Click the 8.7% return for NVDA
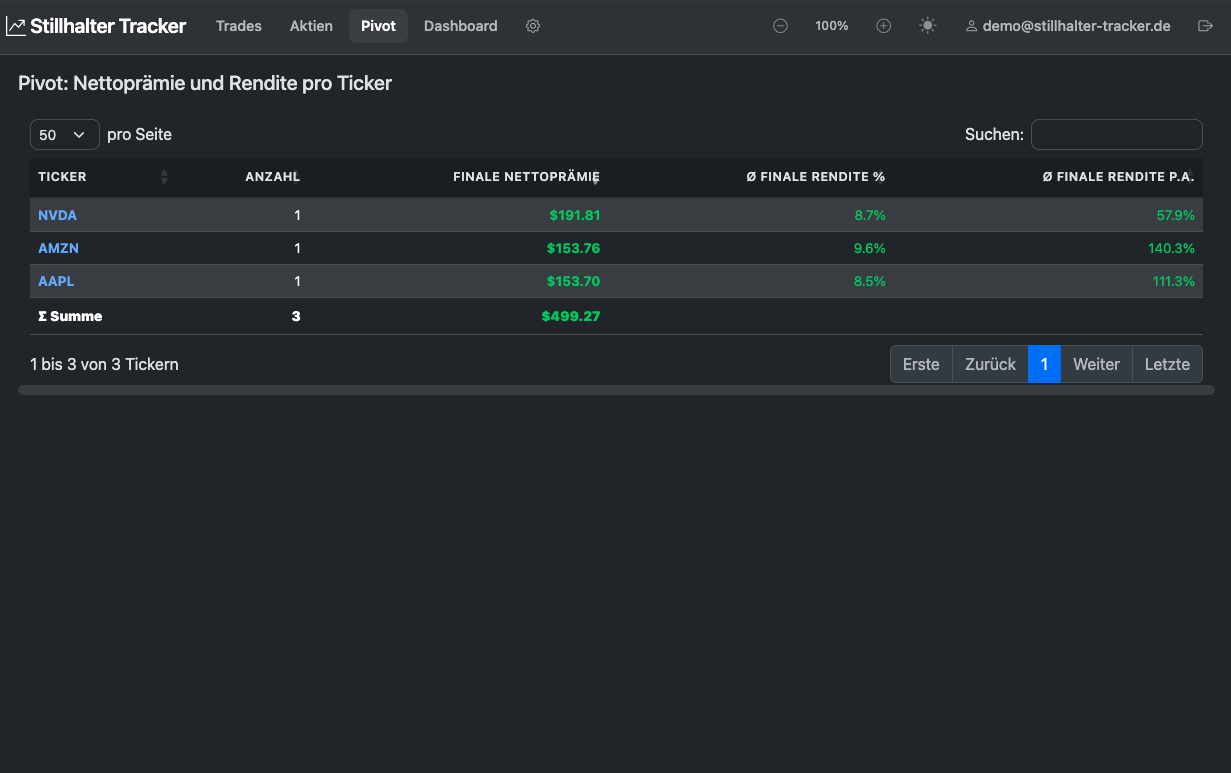The width and height of the screenshot is (1231, 773). tap(869, 215)
